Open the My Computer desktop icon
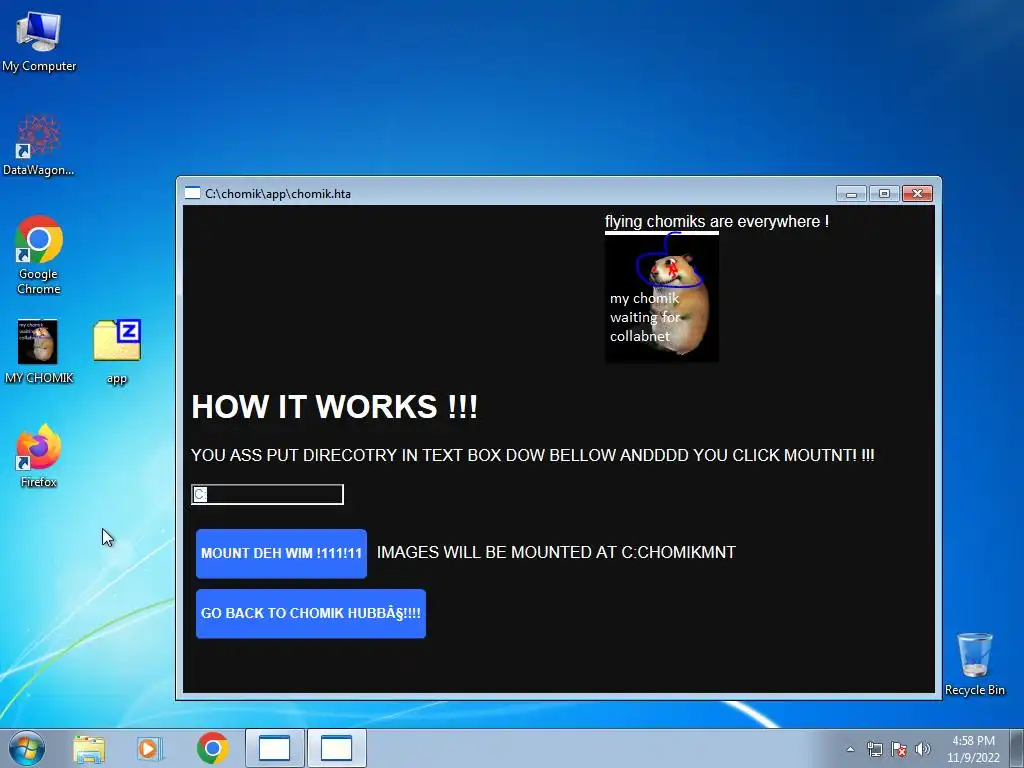Viewport: 1024px width, 768px height. (39, 40)
